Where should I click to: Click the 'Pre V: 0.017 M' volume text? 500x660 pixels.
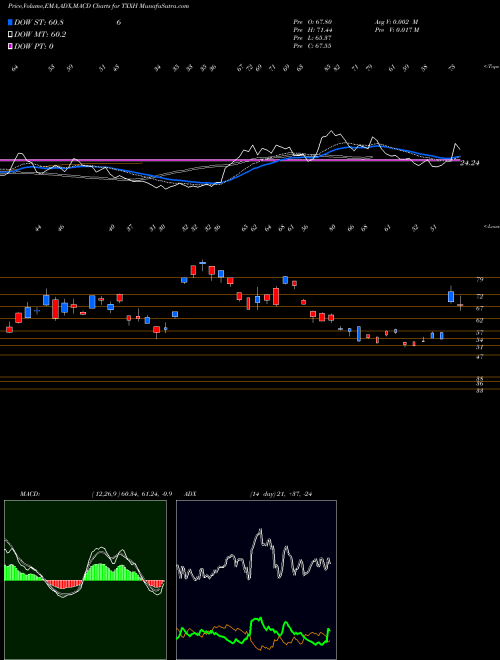[x=396, y=30]
